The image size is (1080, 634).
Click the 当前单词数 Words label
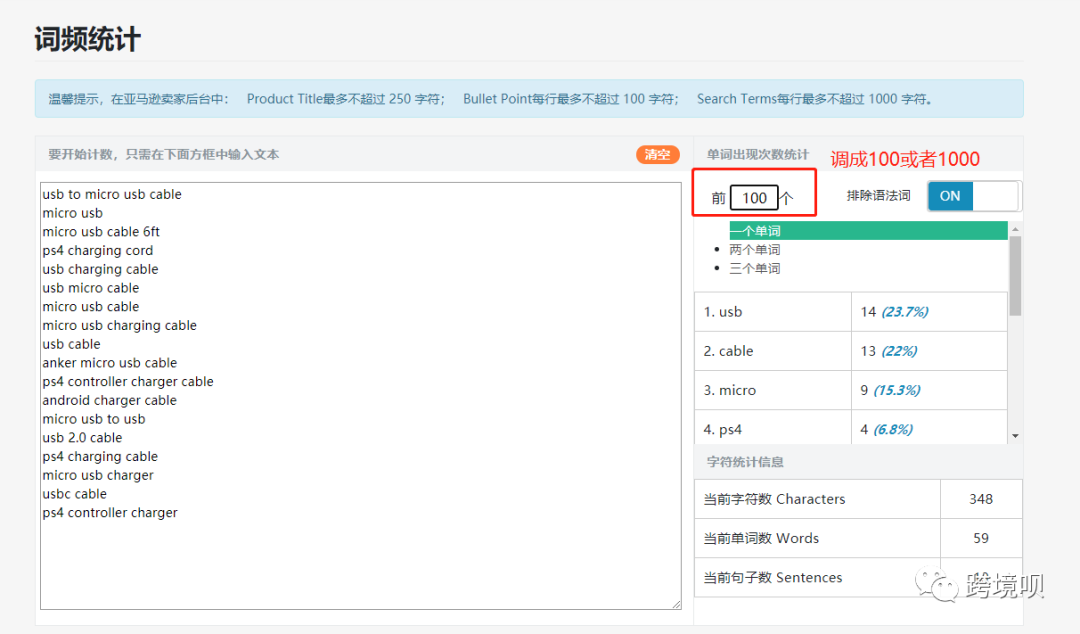[761, 538]
